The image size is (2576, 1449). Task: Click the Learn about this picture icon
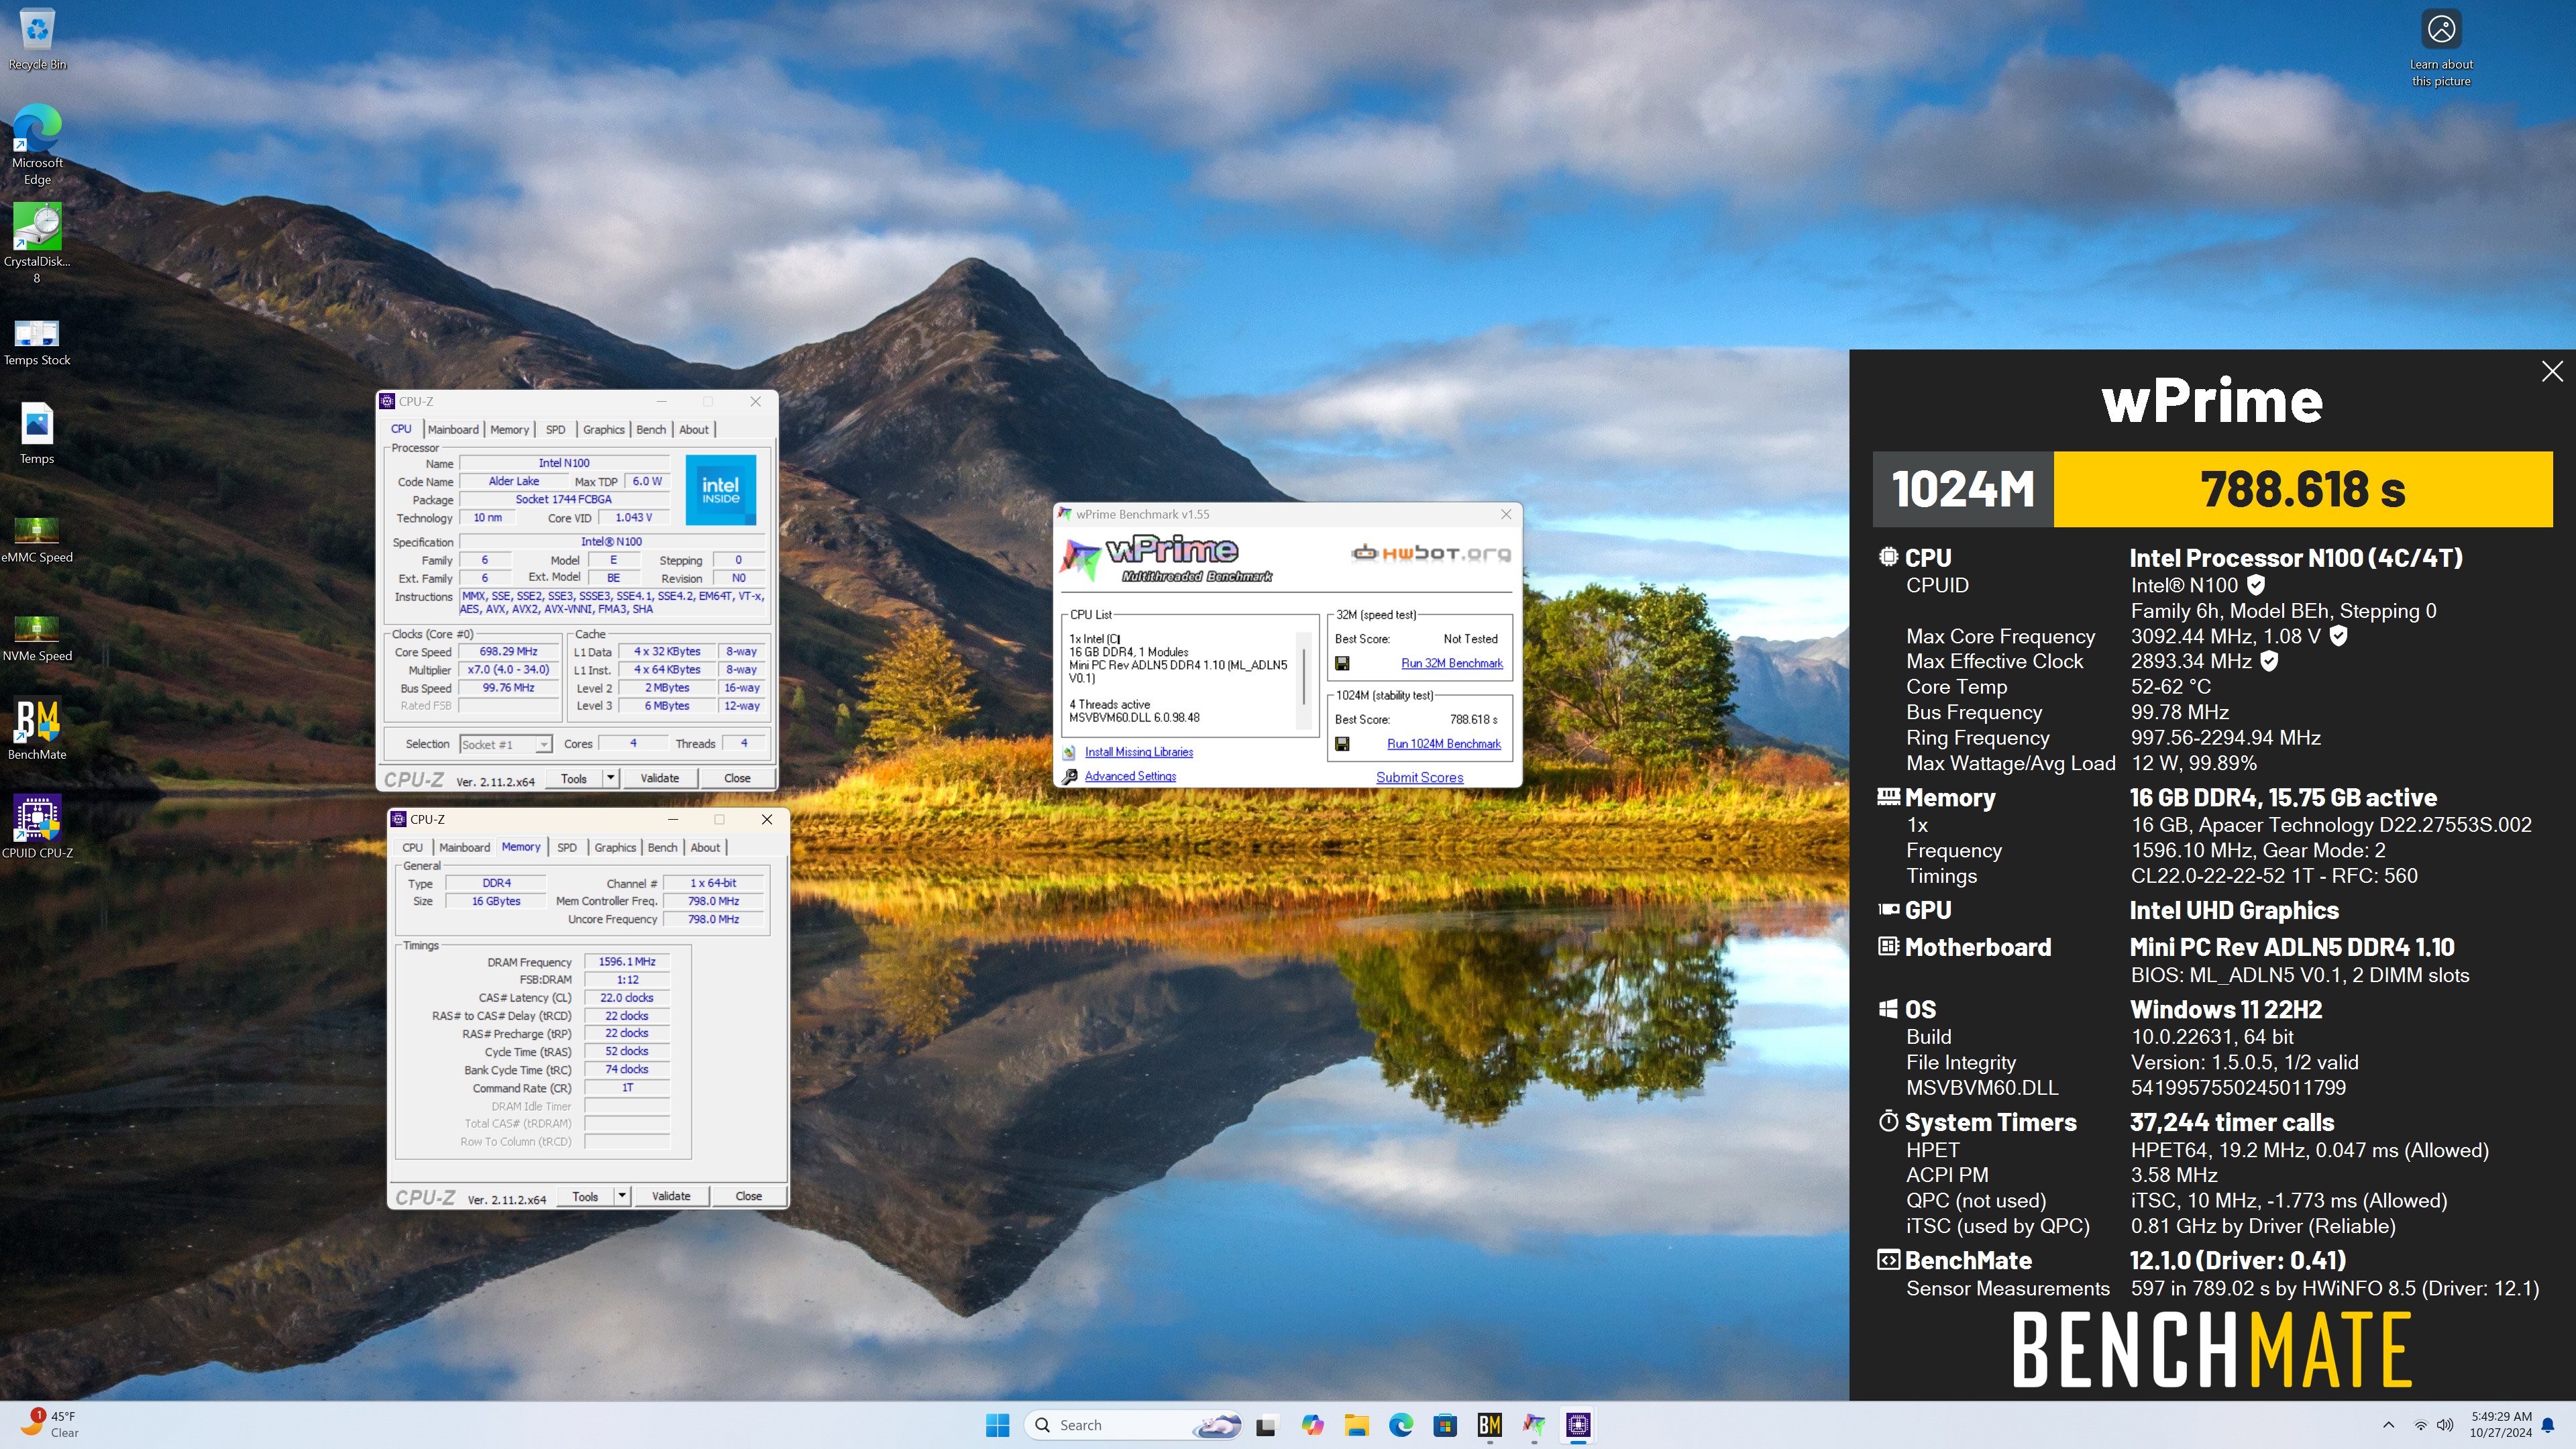coord(2441,49)
